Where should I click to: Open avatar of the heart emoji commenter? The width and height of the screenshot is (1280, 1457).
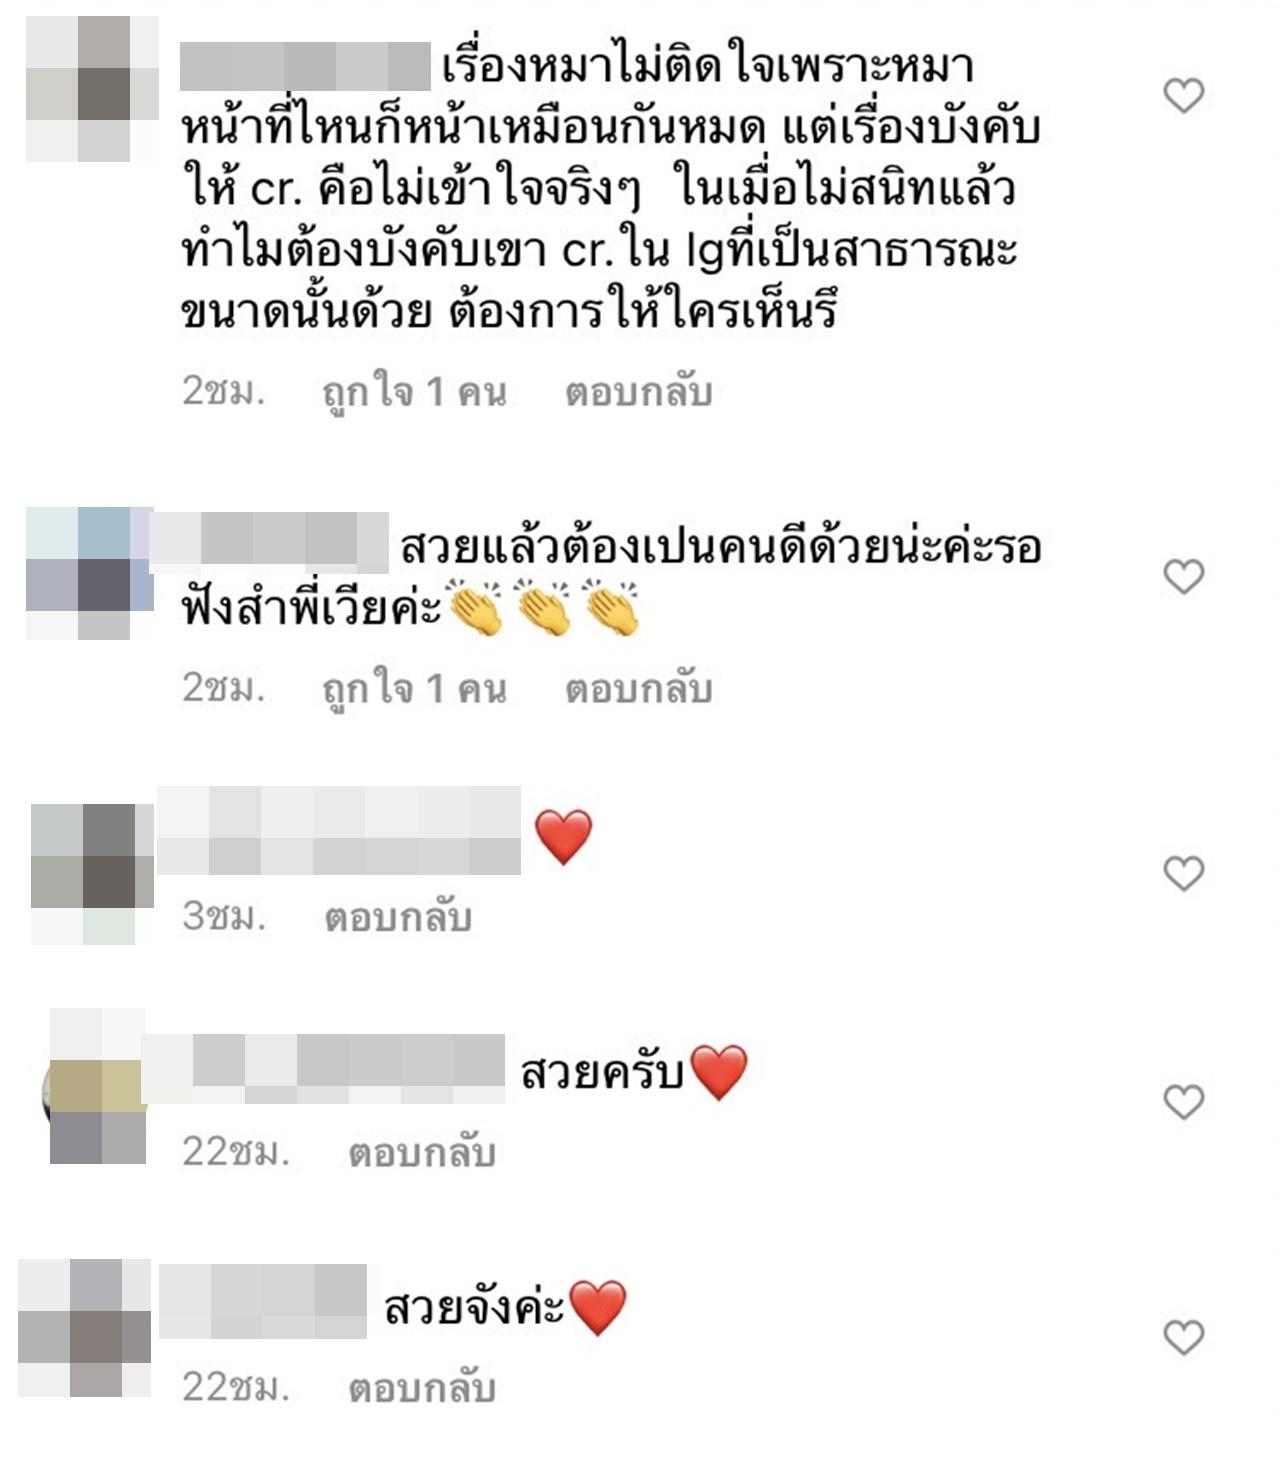point(93,874)
